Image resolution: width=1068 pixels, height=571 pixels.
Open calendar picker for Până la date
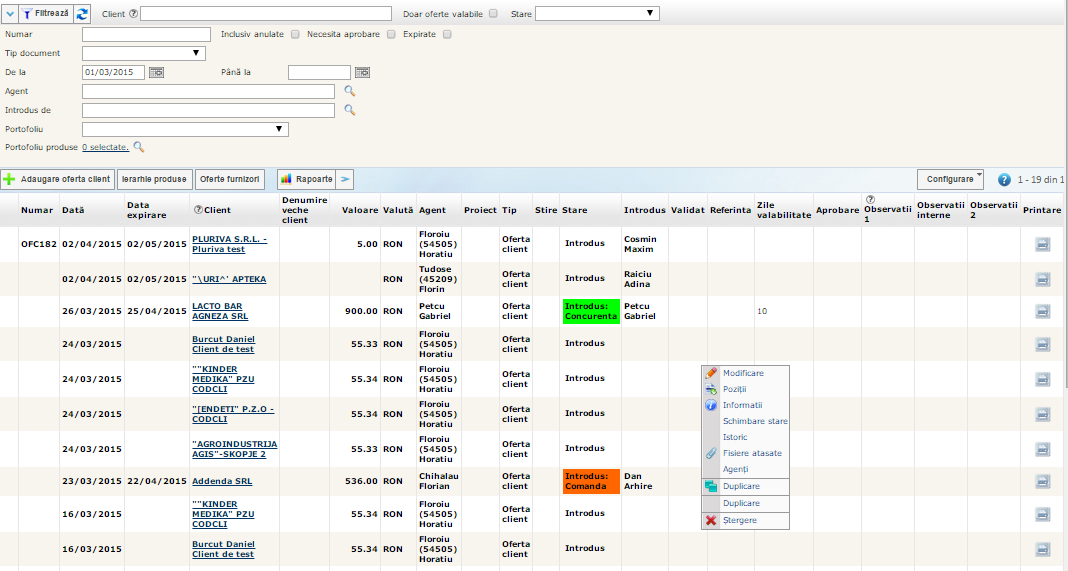point(362,72)
